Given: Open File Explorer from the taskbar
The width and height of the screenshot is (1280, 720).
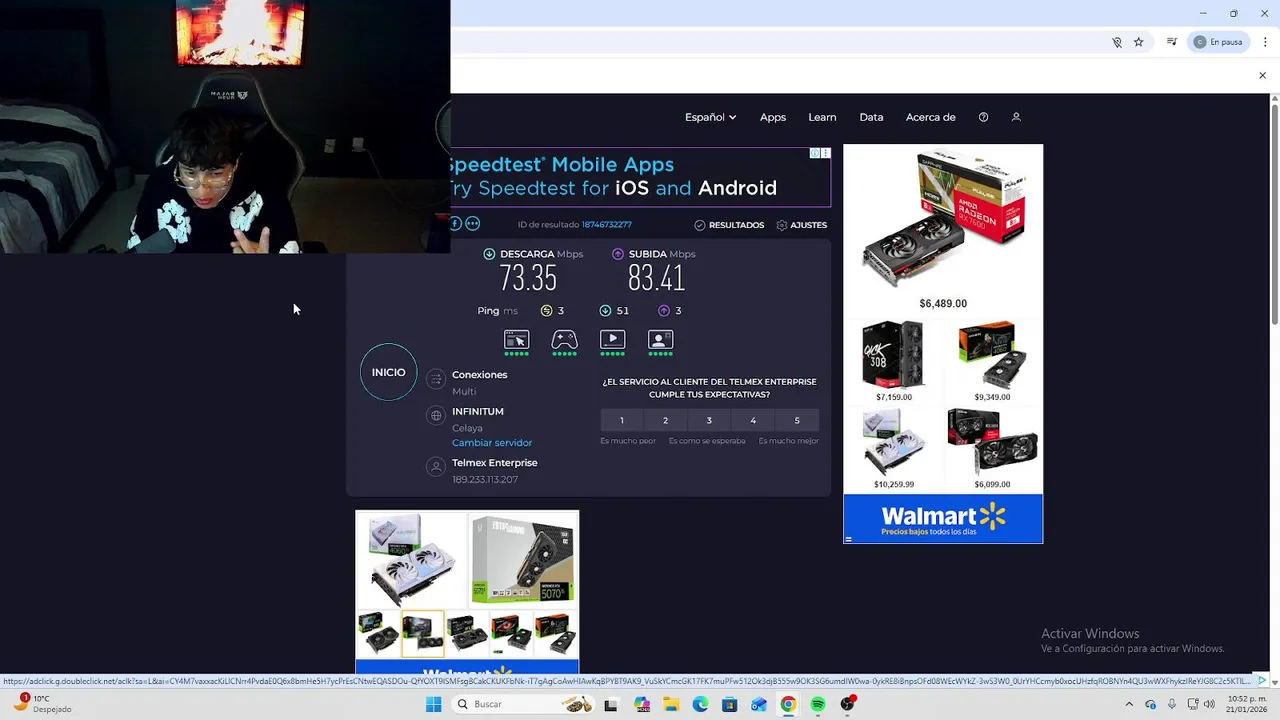Looking at the screenshot, I should tap(670, 704).
